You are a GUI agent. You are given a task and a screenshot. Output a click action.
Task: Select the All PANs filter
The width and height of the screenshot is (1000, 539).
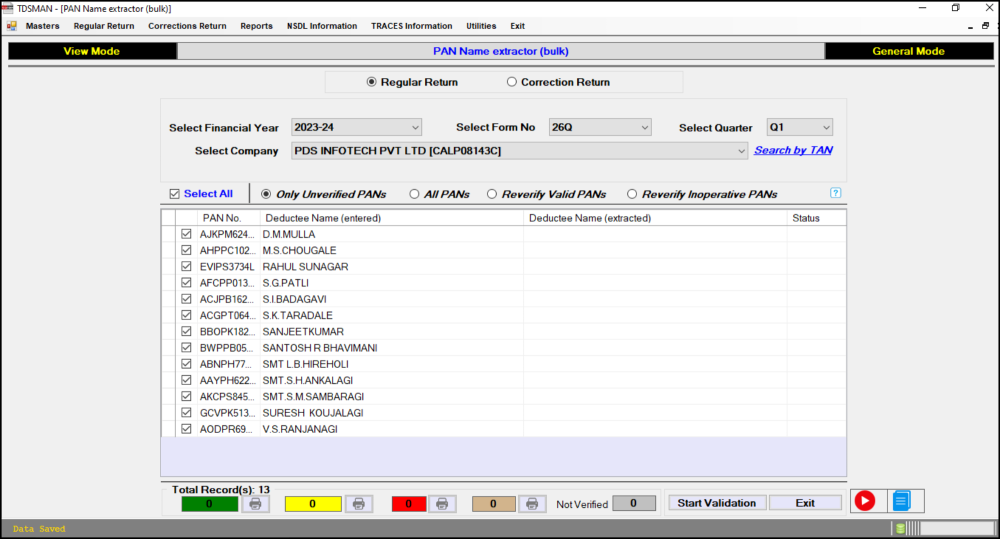pyautogui.click(x=414, y=194)
